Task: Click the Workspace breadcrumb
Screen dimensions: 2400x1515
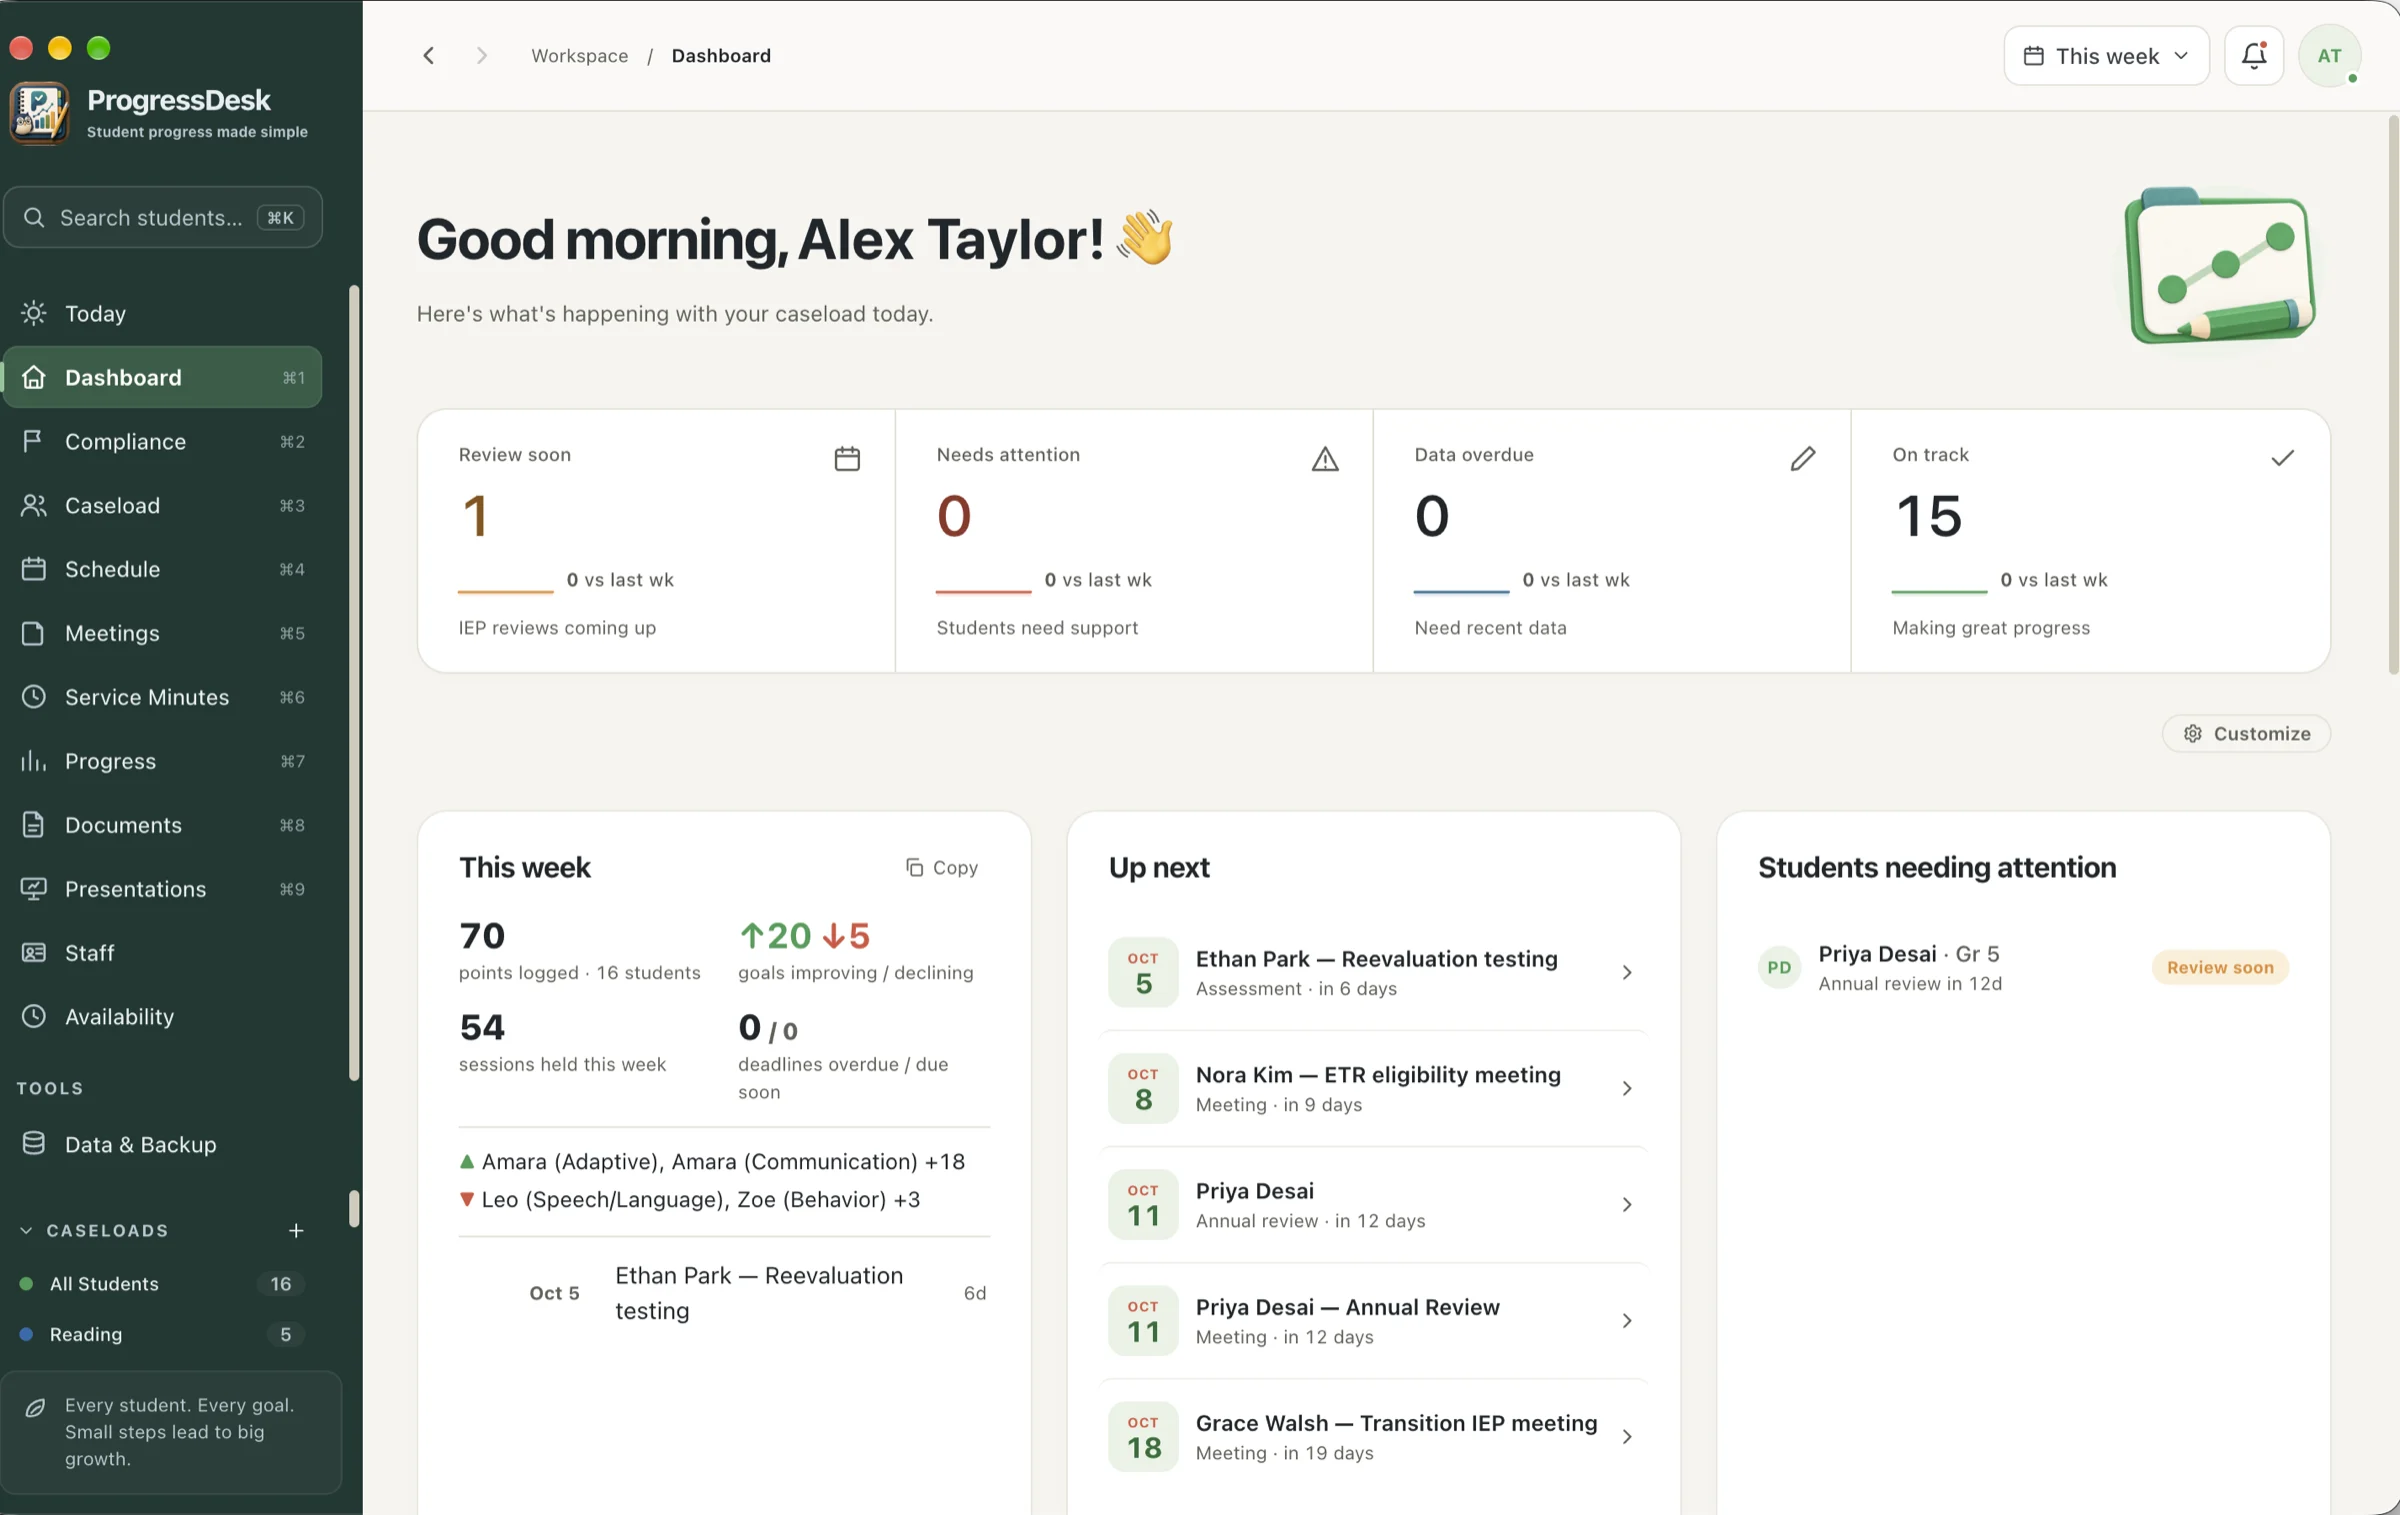Action: [579, 56]
